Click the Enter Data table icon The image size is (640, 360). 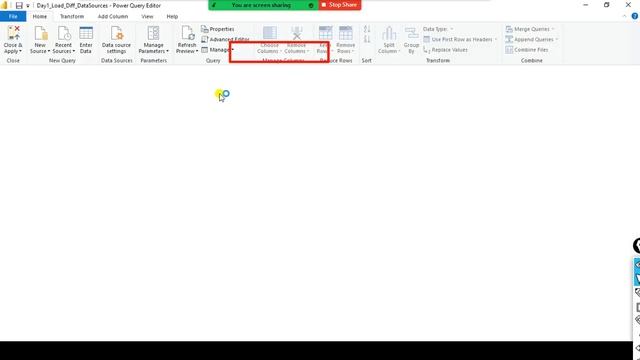86,33
